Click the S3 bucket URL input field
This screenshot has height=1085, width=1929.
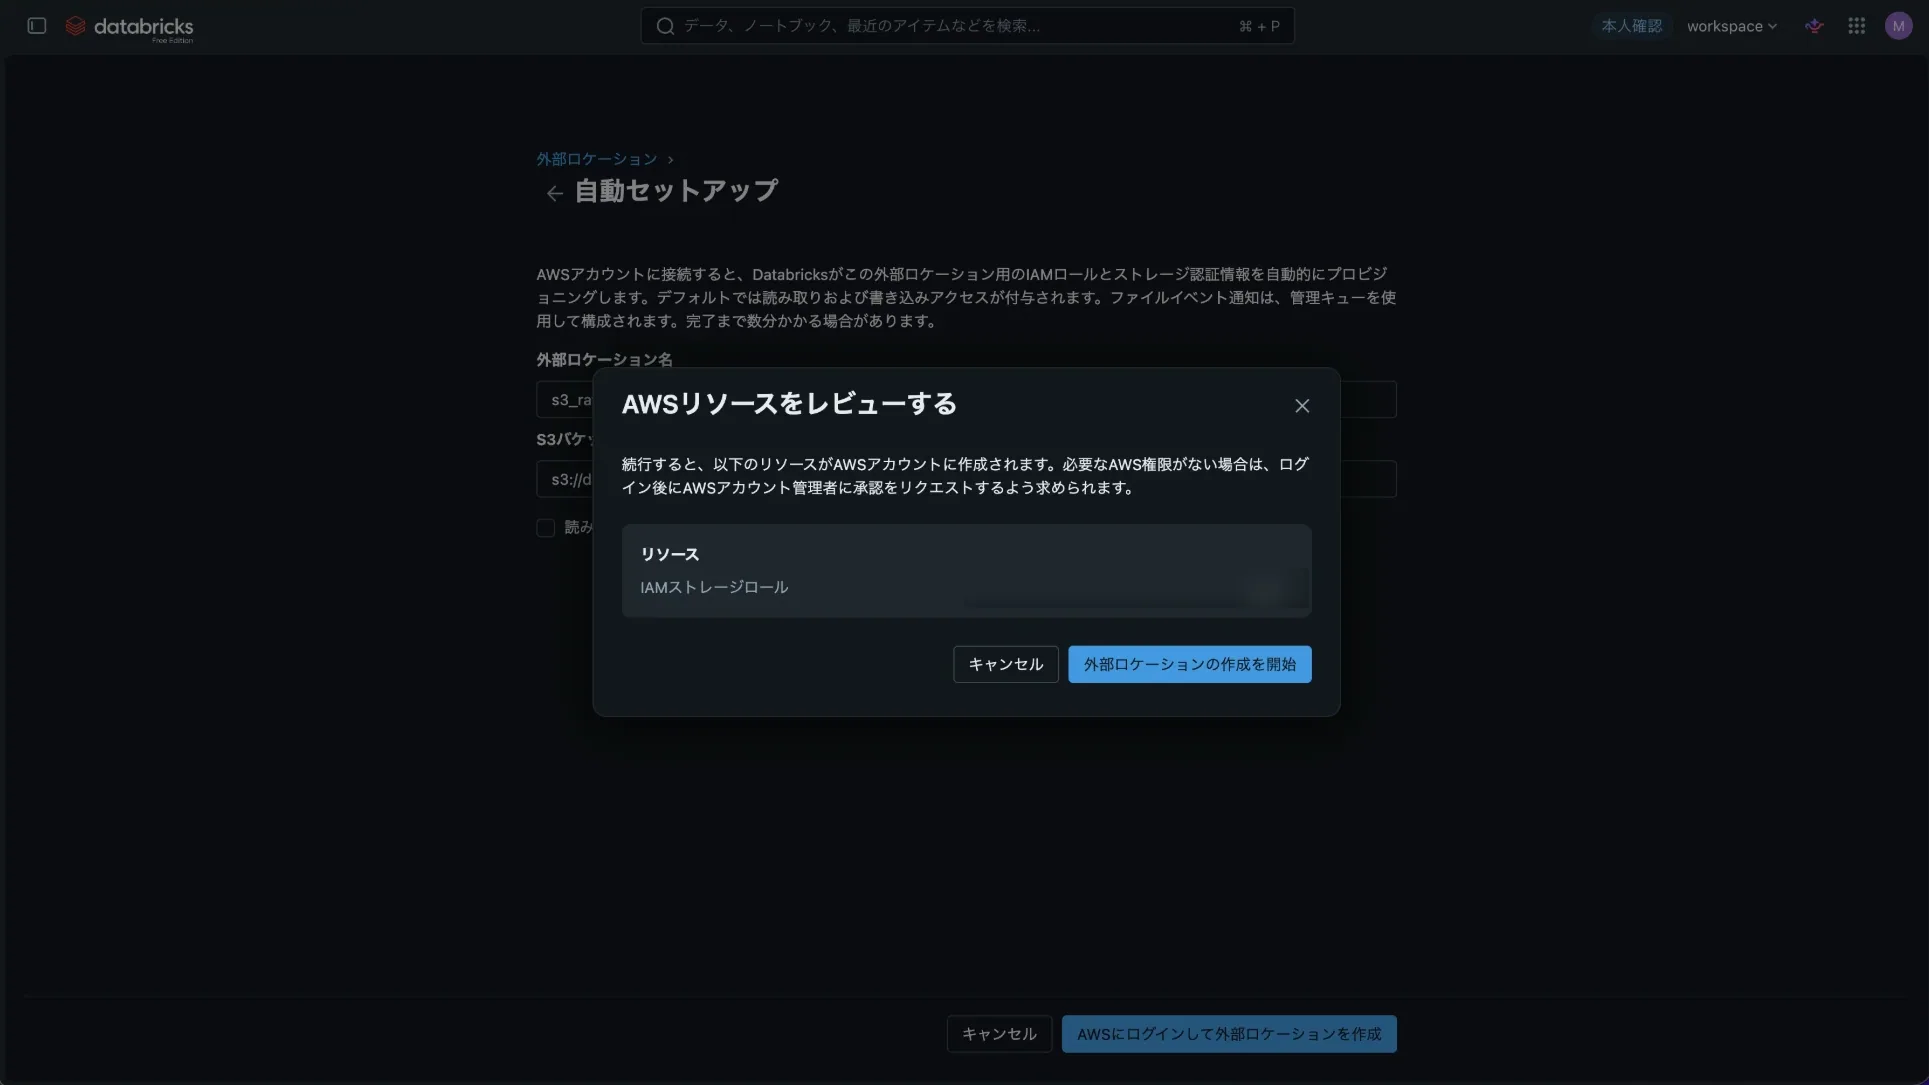[966, 479]
